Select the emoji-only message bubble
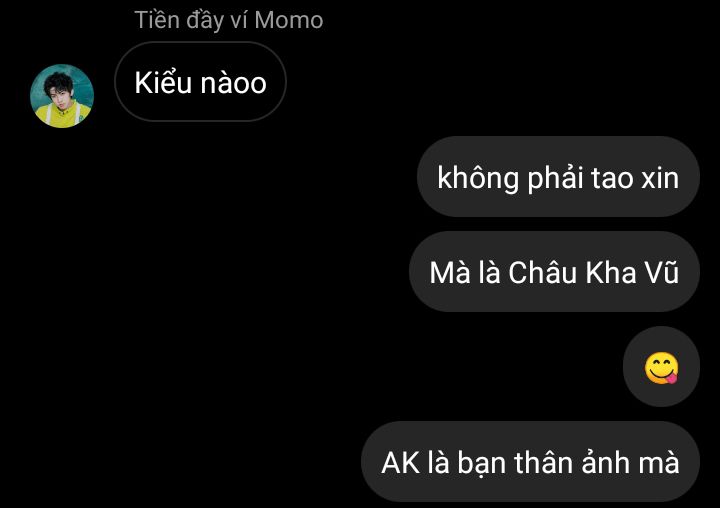The image size is (720, 508). point(661,367)
